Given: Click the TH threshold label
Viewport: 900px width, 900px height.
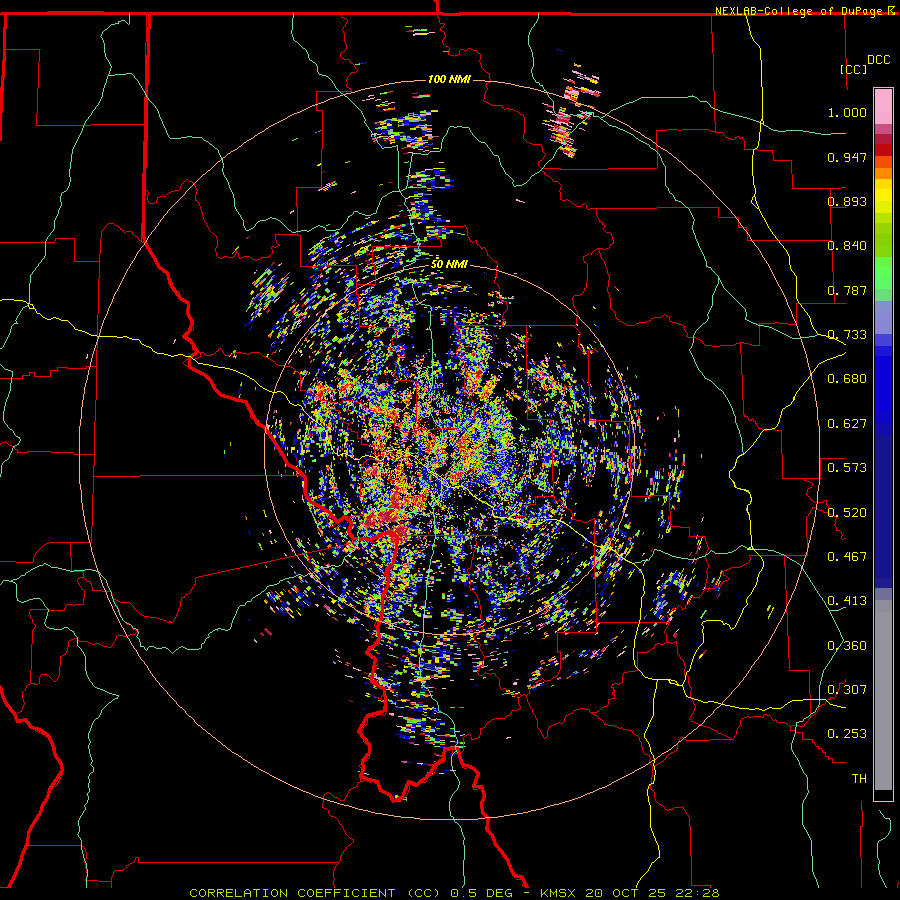Looking at the screenshot, I should 859,779.
